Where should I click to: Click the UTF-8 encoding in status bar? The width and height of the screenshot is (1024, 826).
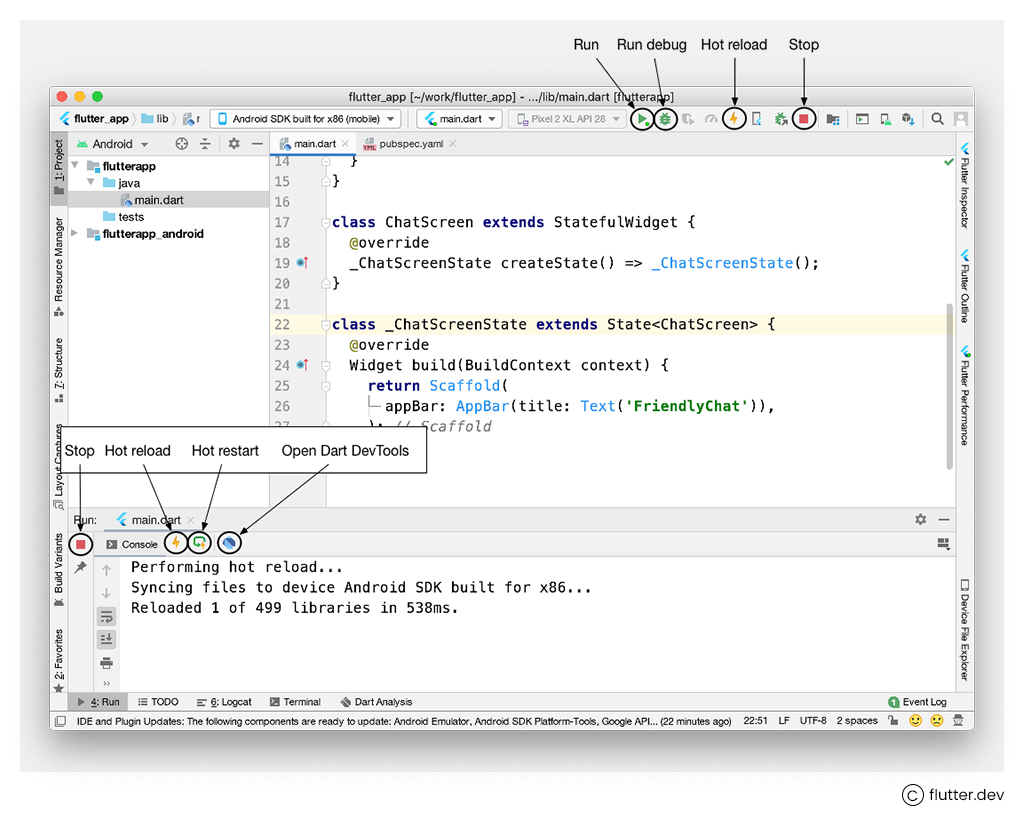813,720
